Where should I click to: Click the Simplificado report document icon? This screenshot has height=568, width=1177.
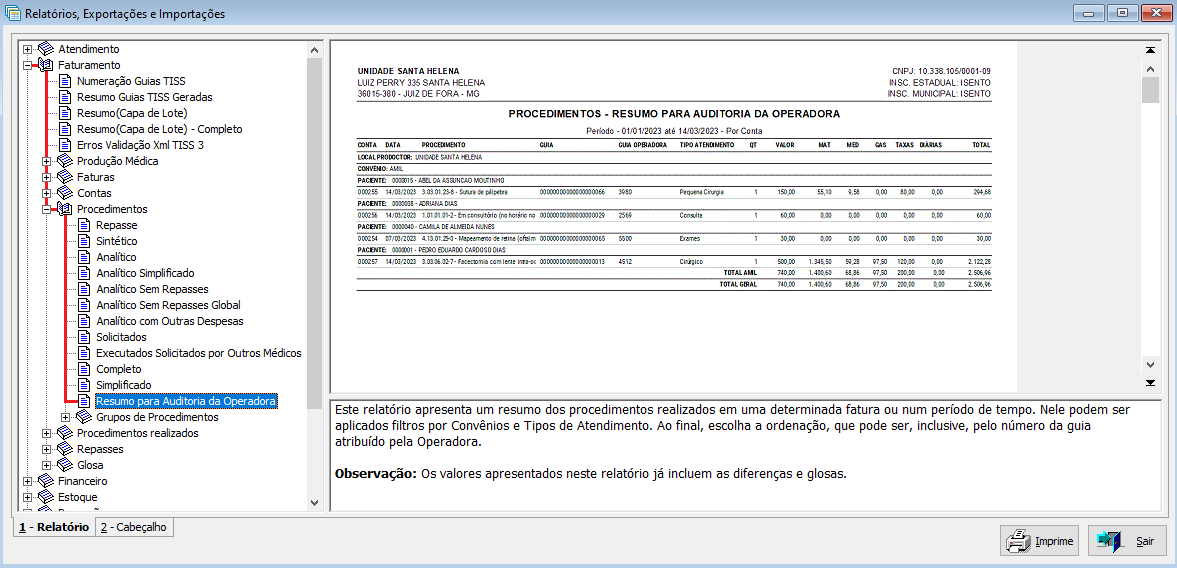[85, 385]
